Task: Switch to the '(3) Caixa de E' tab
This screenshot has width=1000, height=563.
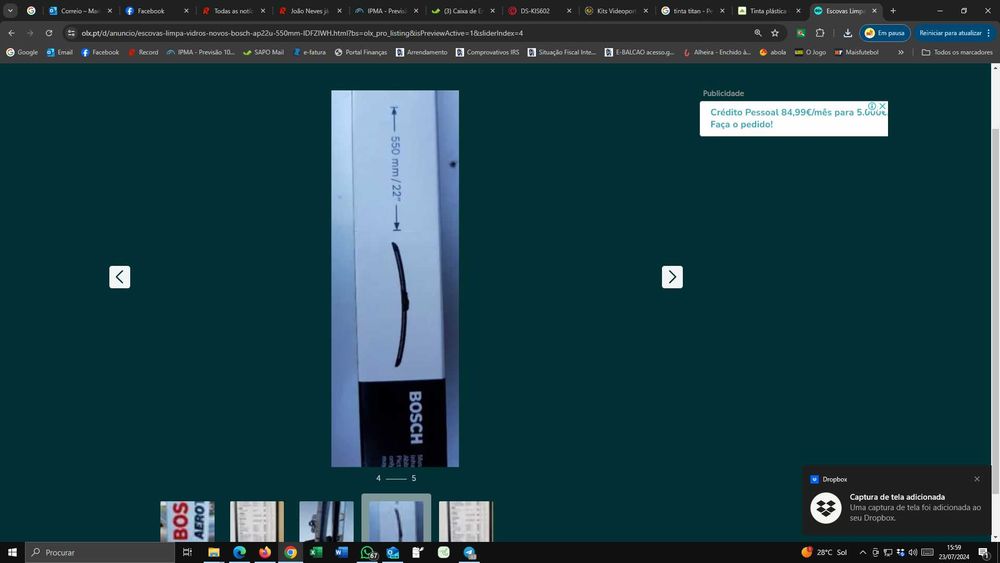Action: point(462,11)
